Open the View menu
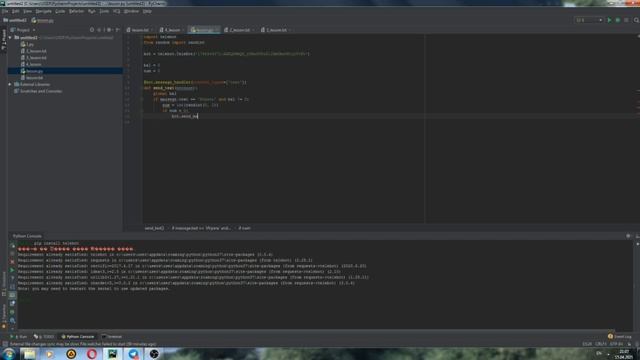This screenshot has height=360, width=640. coord(27,11)
